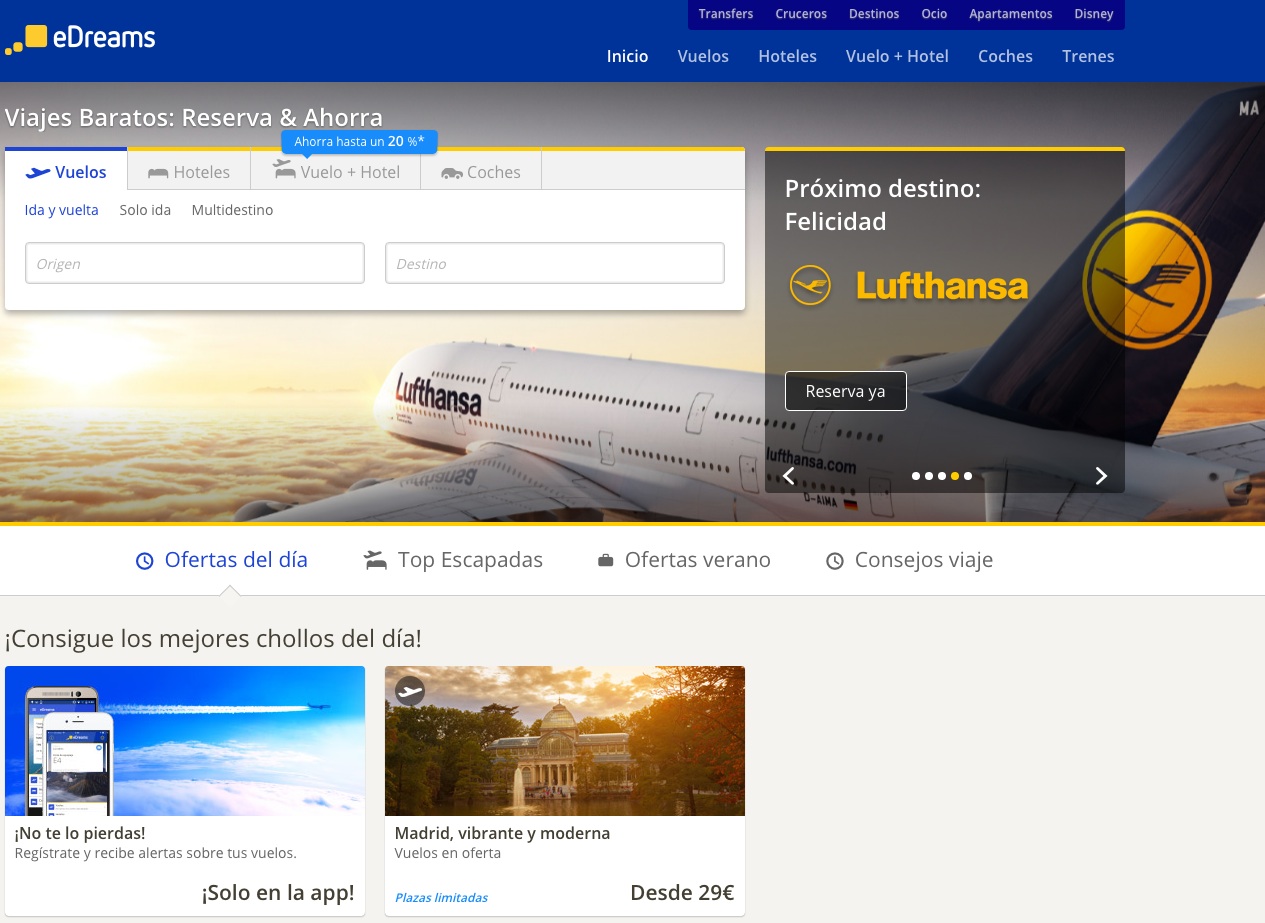Screen dimensions: 1265x923
Task: Select the highlighted yellow carousel dot
Action: pos(955,476)
